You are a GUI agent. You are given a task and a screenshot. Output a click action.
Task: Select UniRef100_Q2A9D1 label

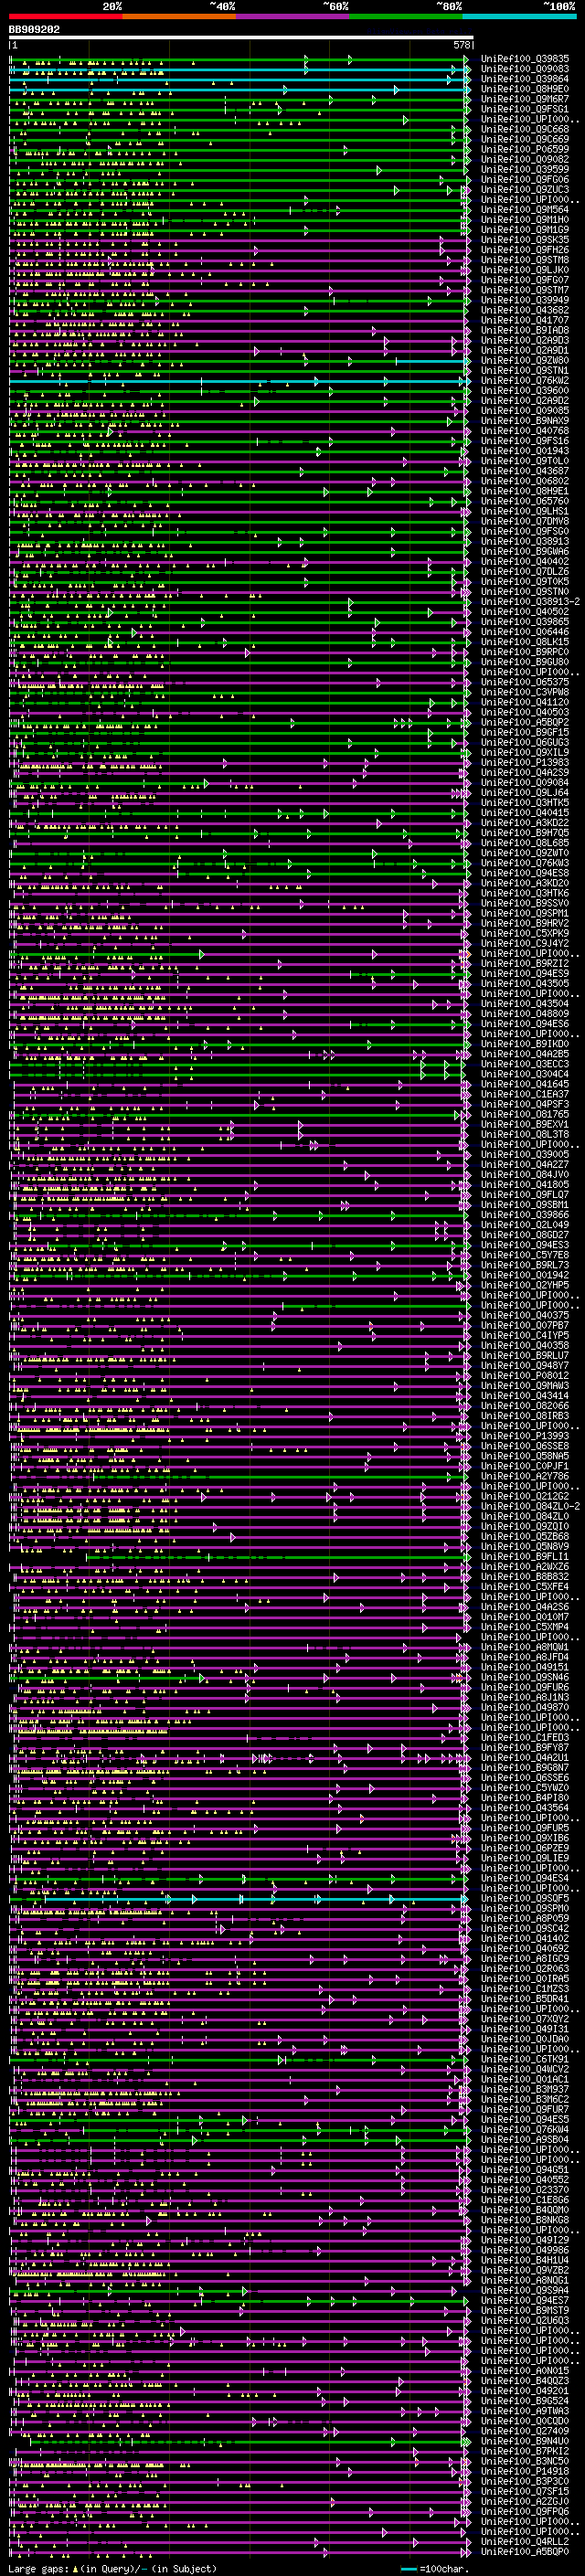525,350
